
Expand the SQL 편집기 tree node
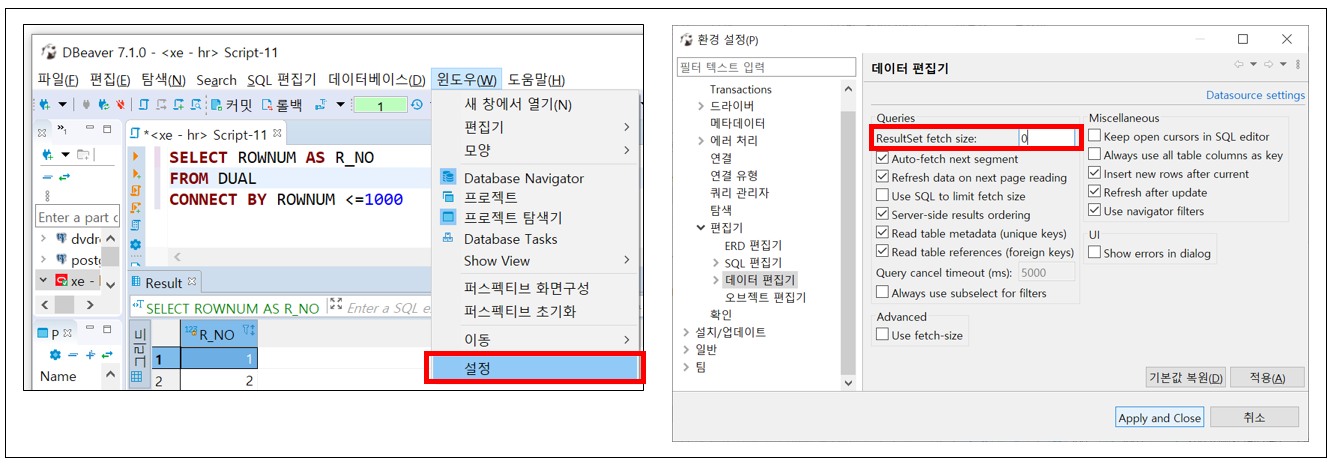pos(715,262)
